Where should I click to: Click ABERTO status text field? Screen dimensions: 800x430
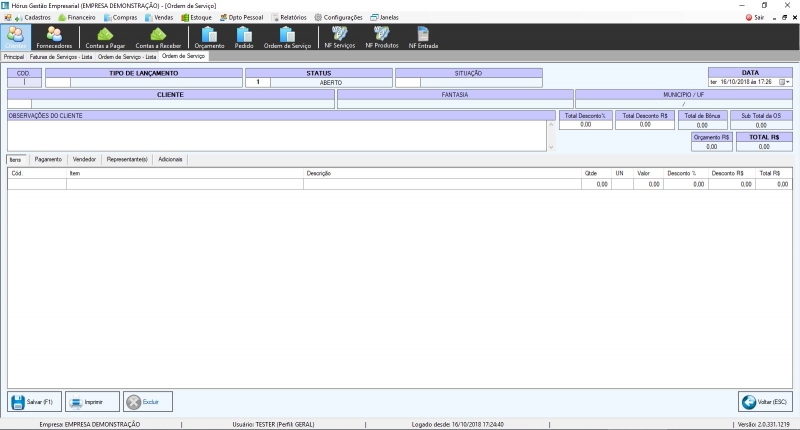[x=331, y=82]
